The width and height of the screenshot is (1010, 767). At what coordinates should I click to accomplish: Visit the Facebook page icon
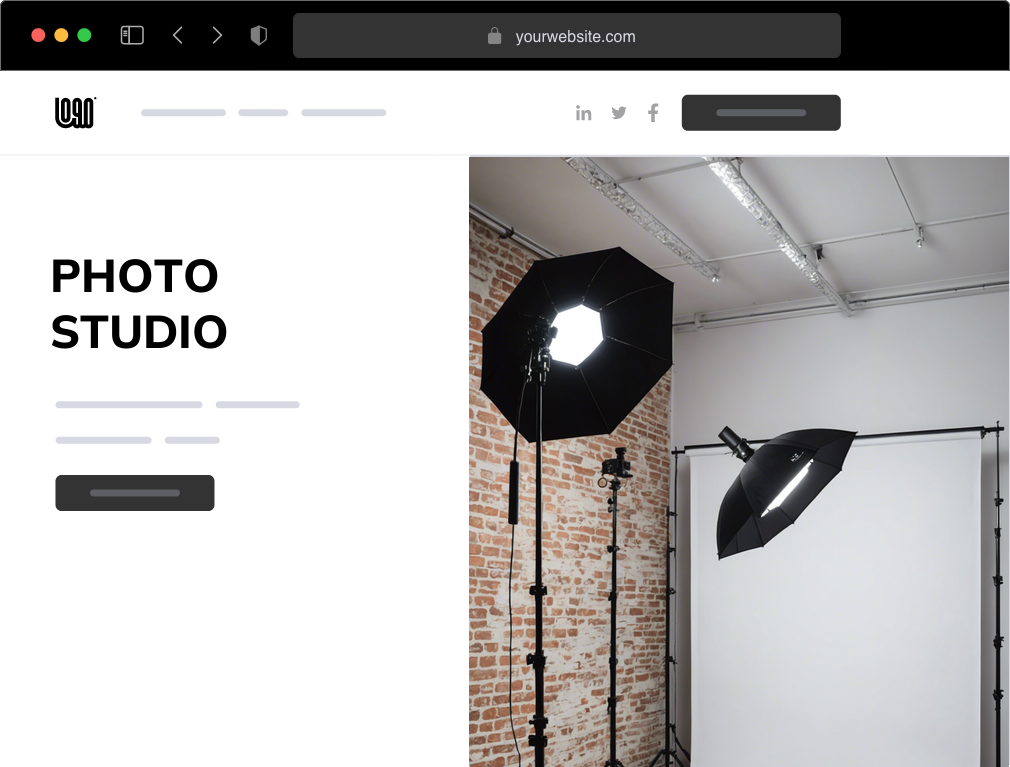(x=653, y=113)
